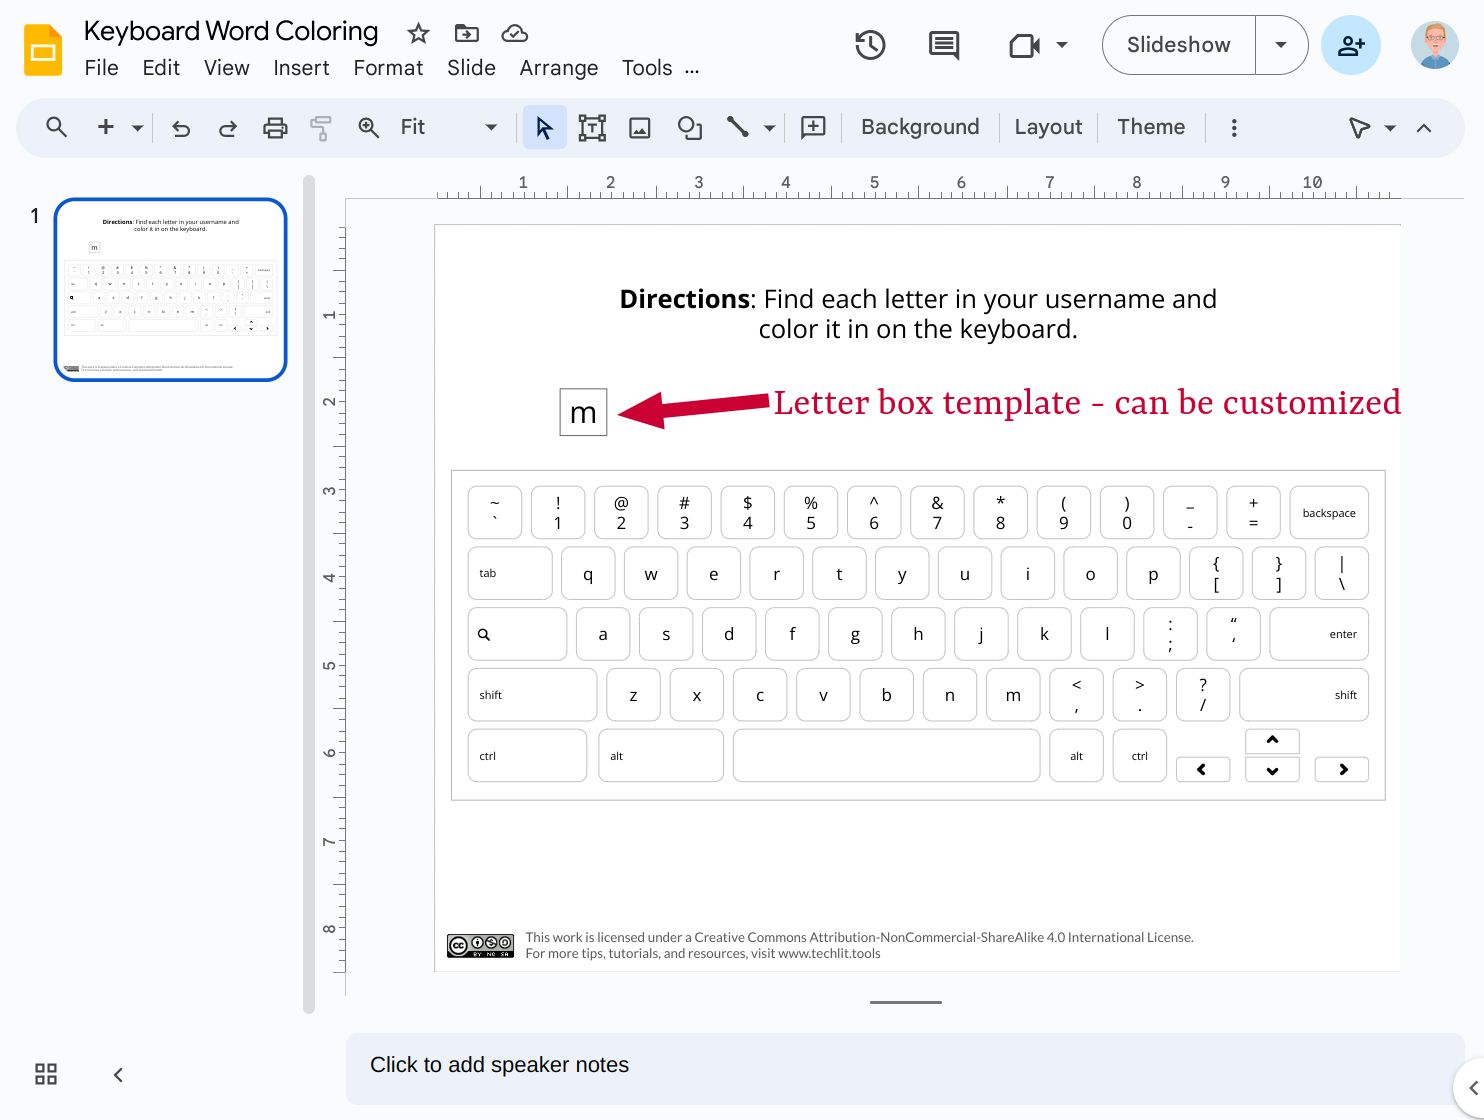Expand Slideshow options dropdown arrow
This screenshot has height=1120, width=1484.
coord(1281,45)
